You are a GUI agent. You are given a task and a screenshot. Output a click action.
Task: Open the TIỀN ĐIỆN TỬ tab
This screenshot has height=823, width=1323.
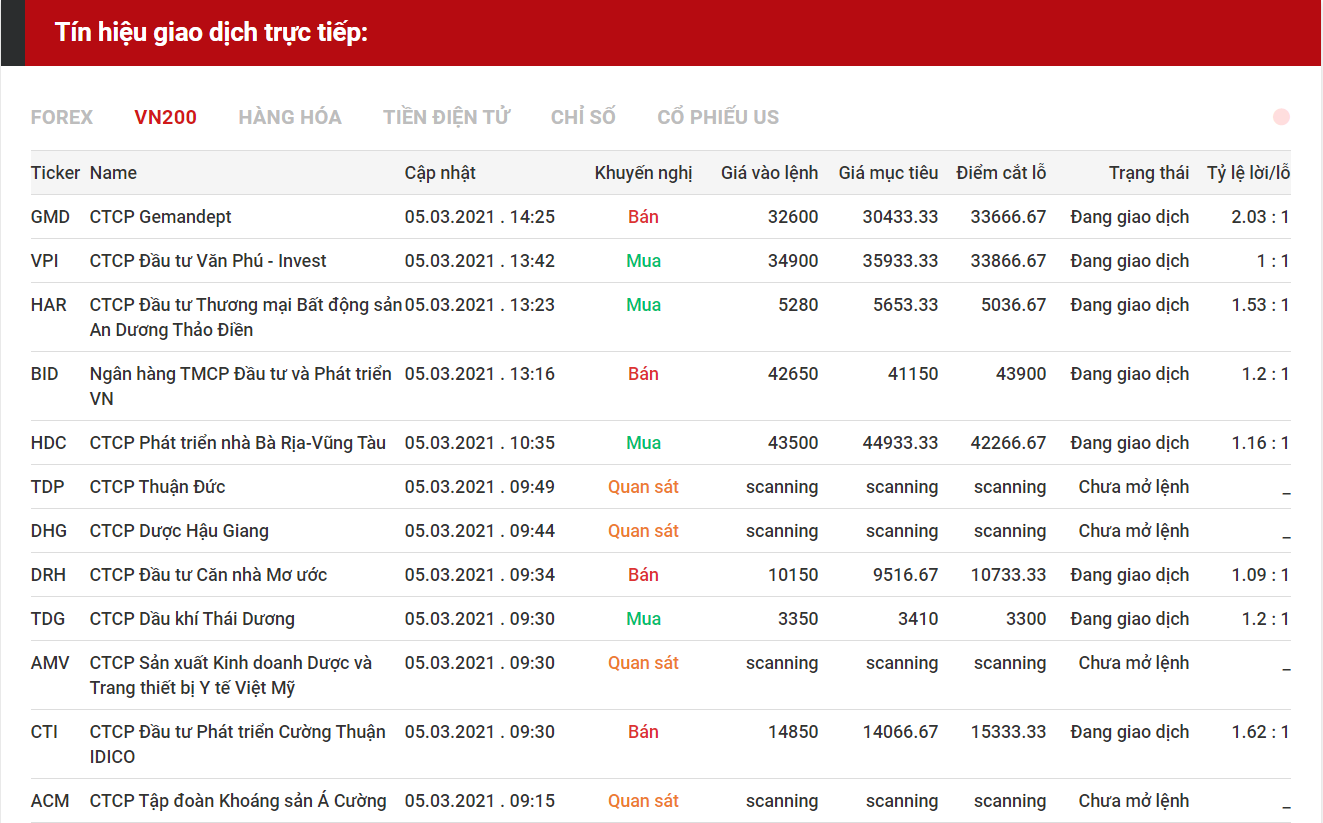[446, 117]
